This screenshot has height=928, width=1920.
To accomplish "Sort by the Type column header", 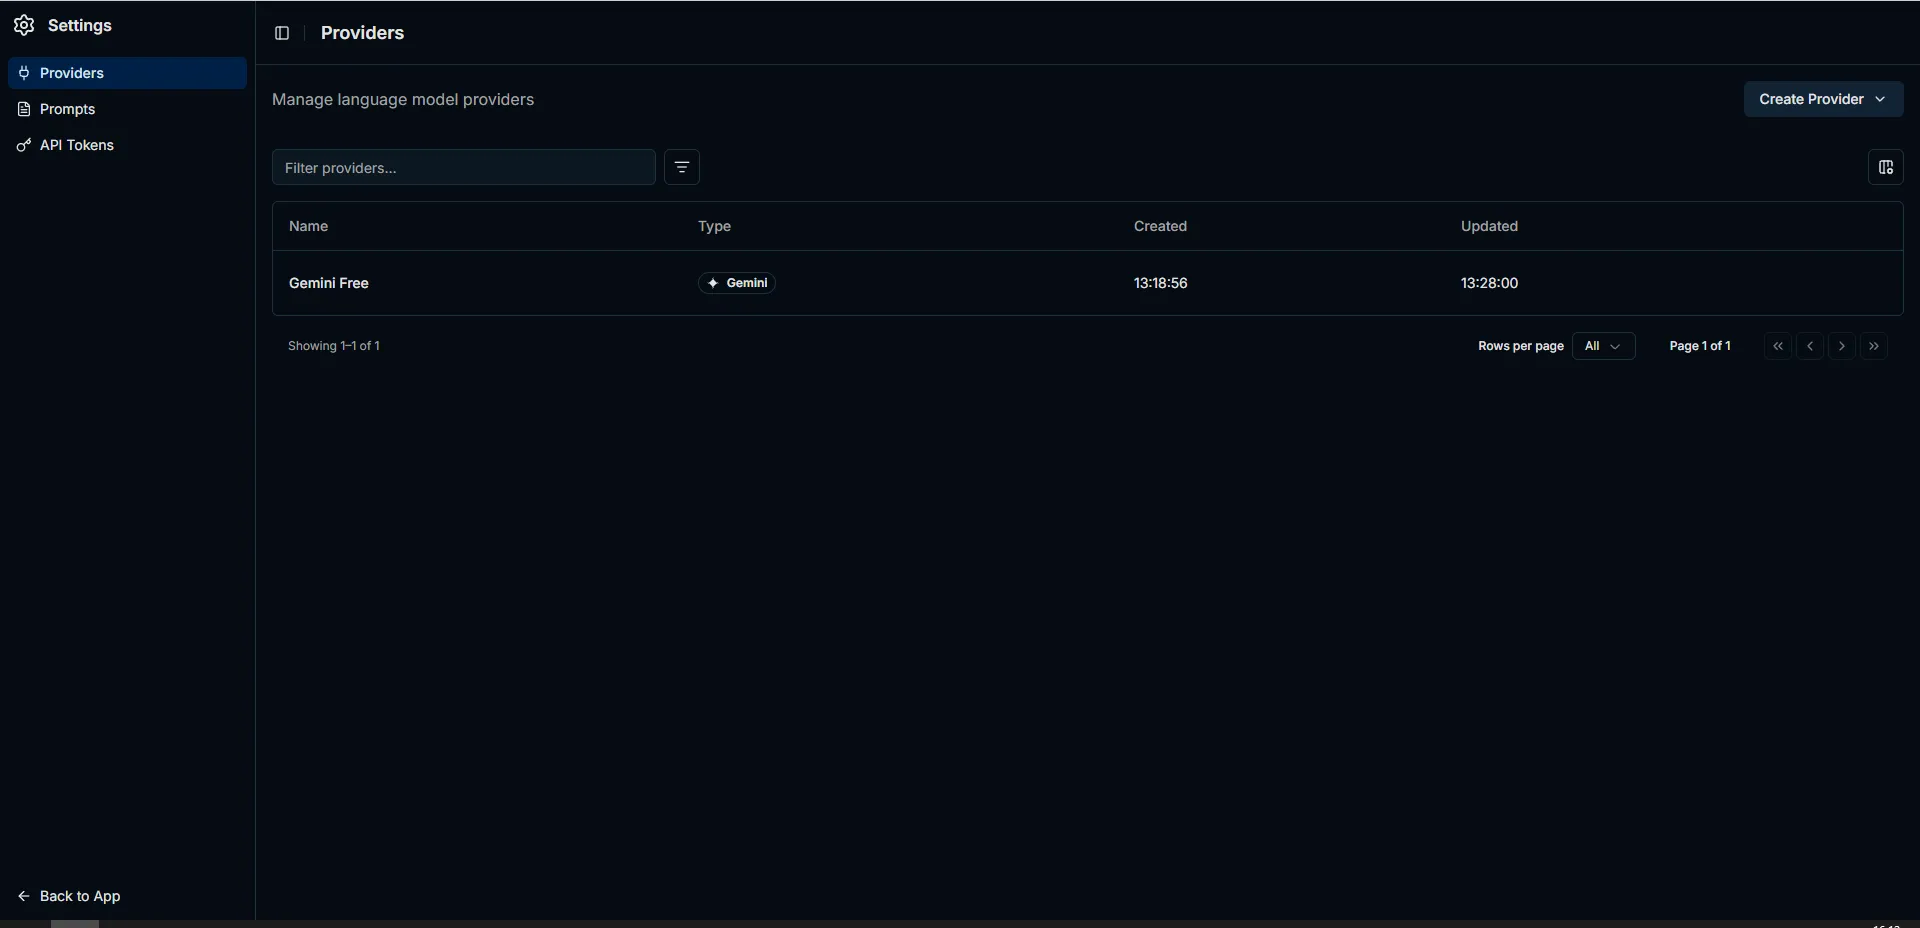I will pos(714,226).
